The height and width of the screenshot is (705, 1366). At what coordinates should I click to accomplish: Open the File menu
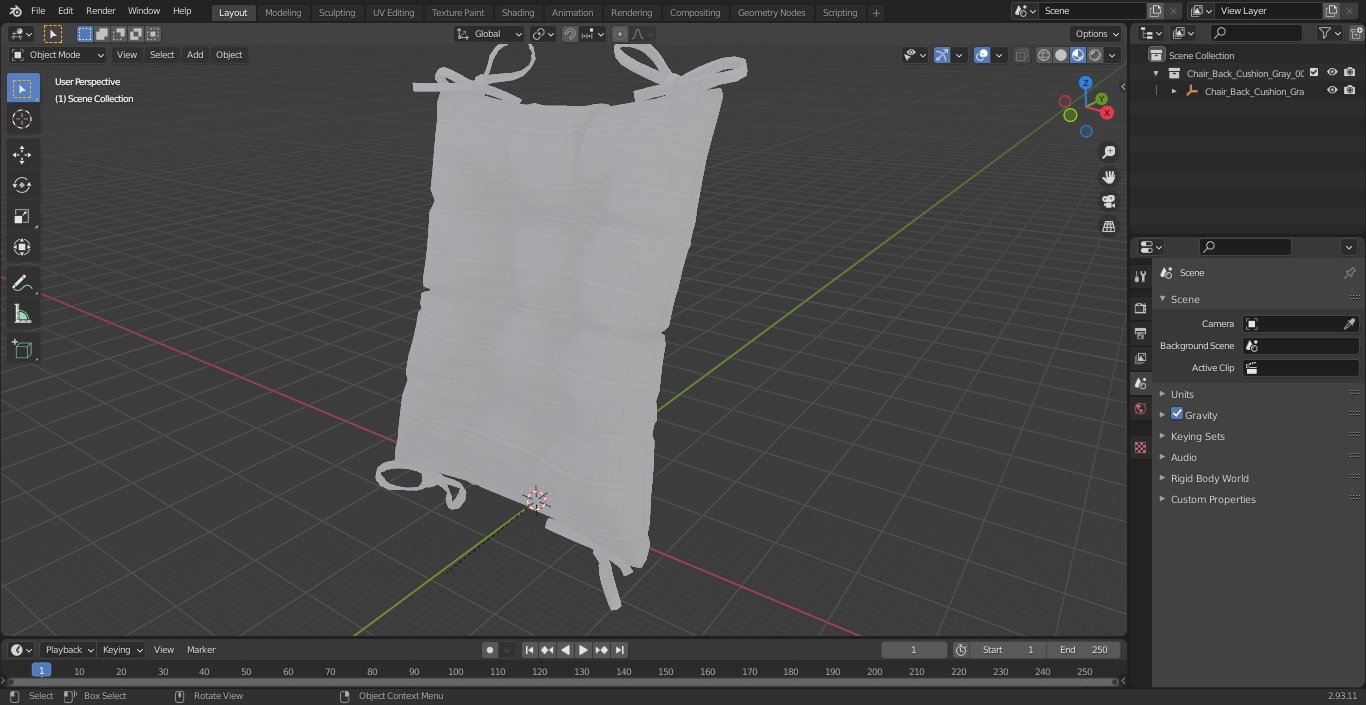click(x=38, y=11)
